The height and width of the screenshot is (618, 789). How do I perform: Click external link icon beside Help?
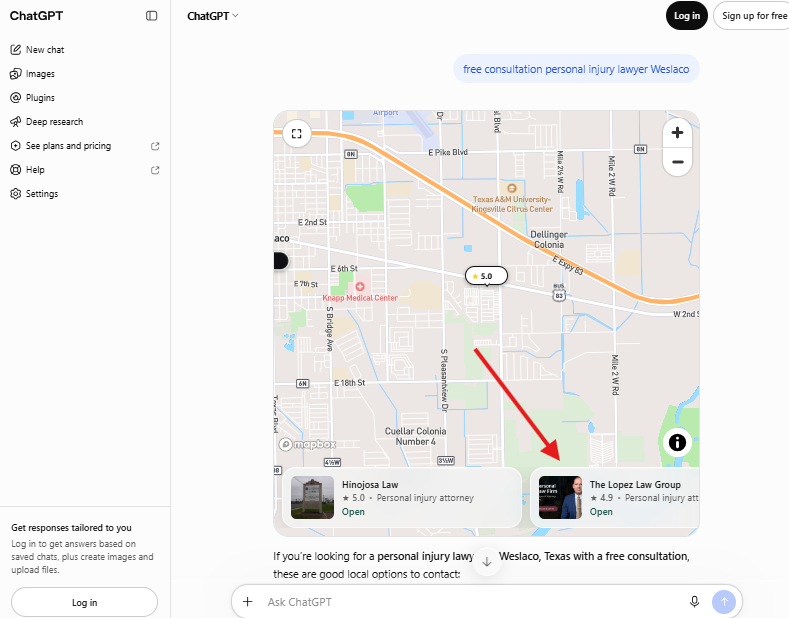pos(155,170)
